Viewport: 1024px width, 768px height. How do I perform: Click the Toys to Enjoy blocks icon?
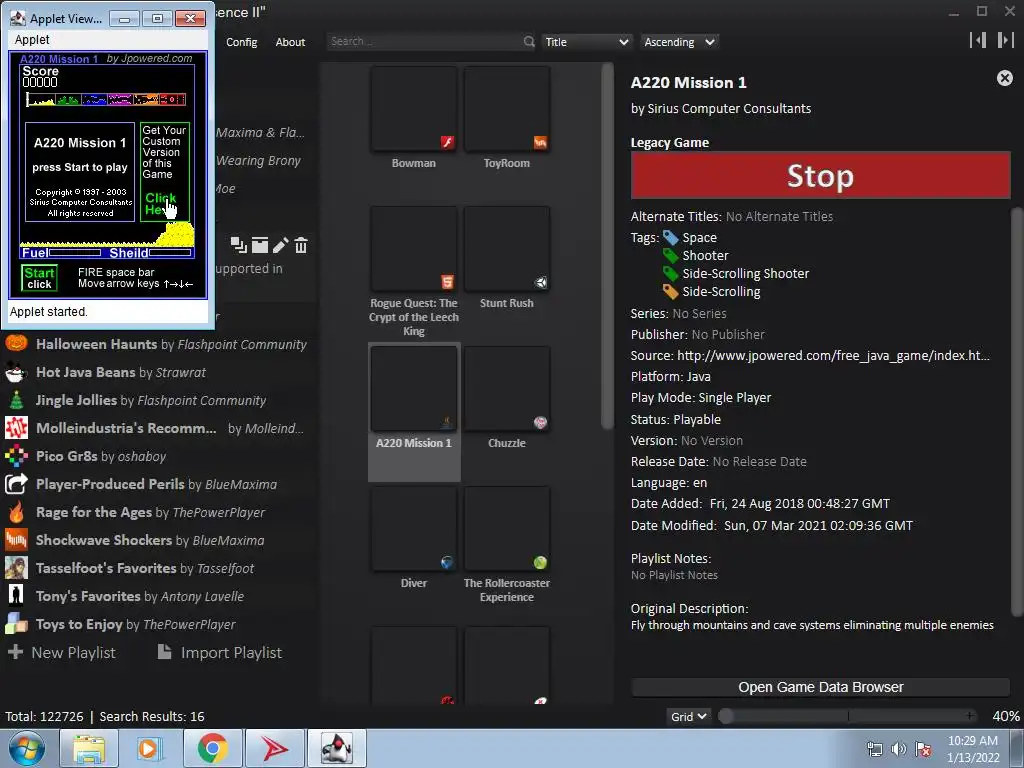point(16,624)
